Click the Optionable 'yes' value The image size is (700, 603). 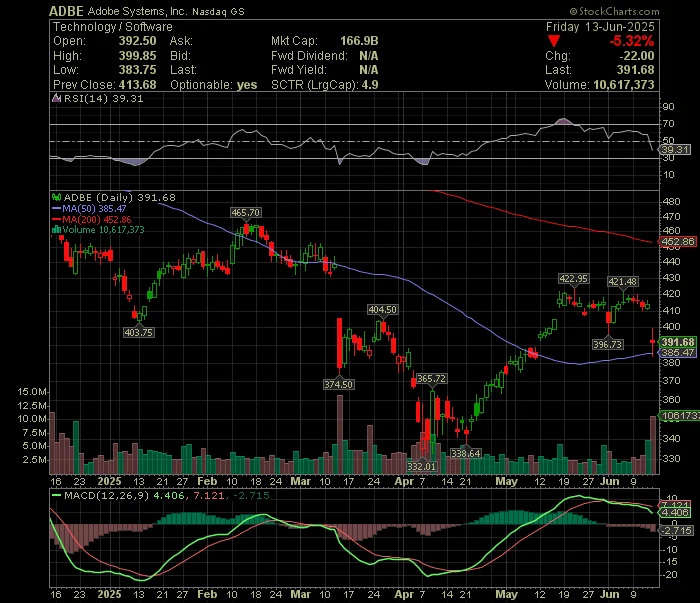point(247,85)
